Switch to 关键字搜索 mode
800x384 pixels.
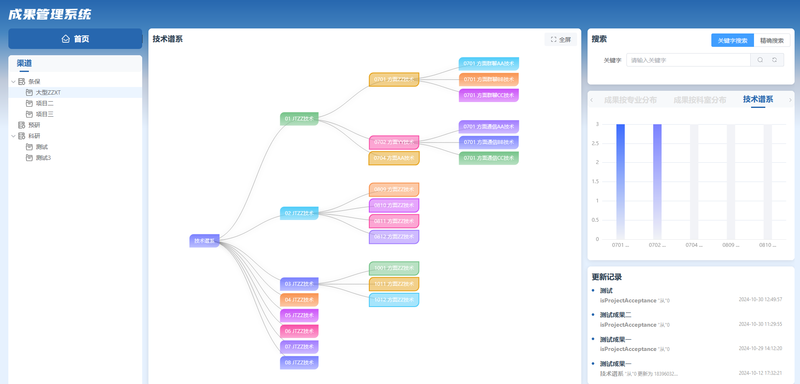tap(732, 41)
